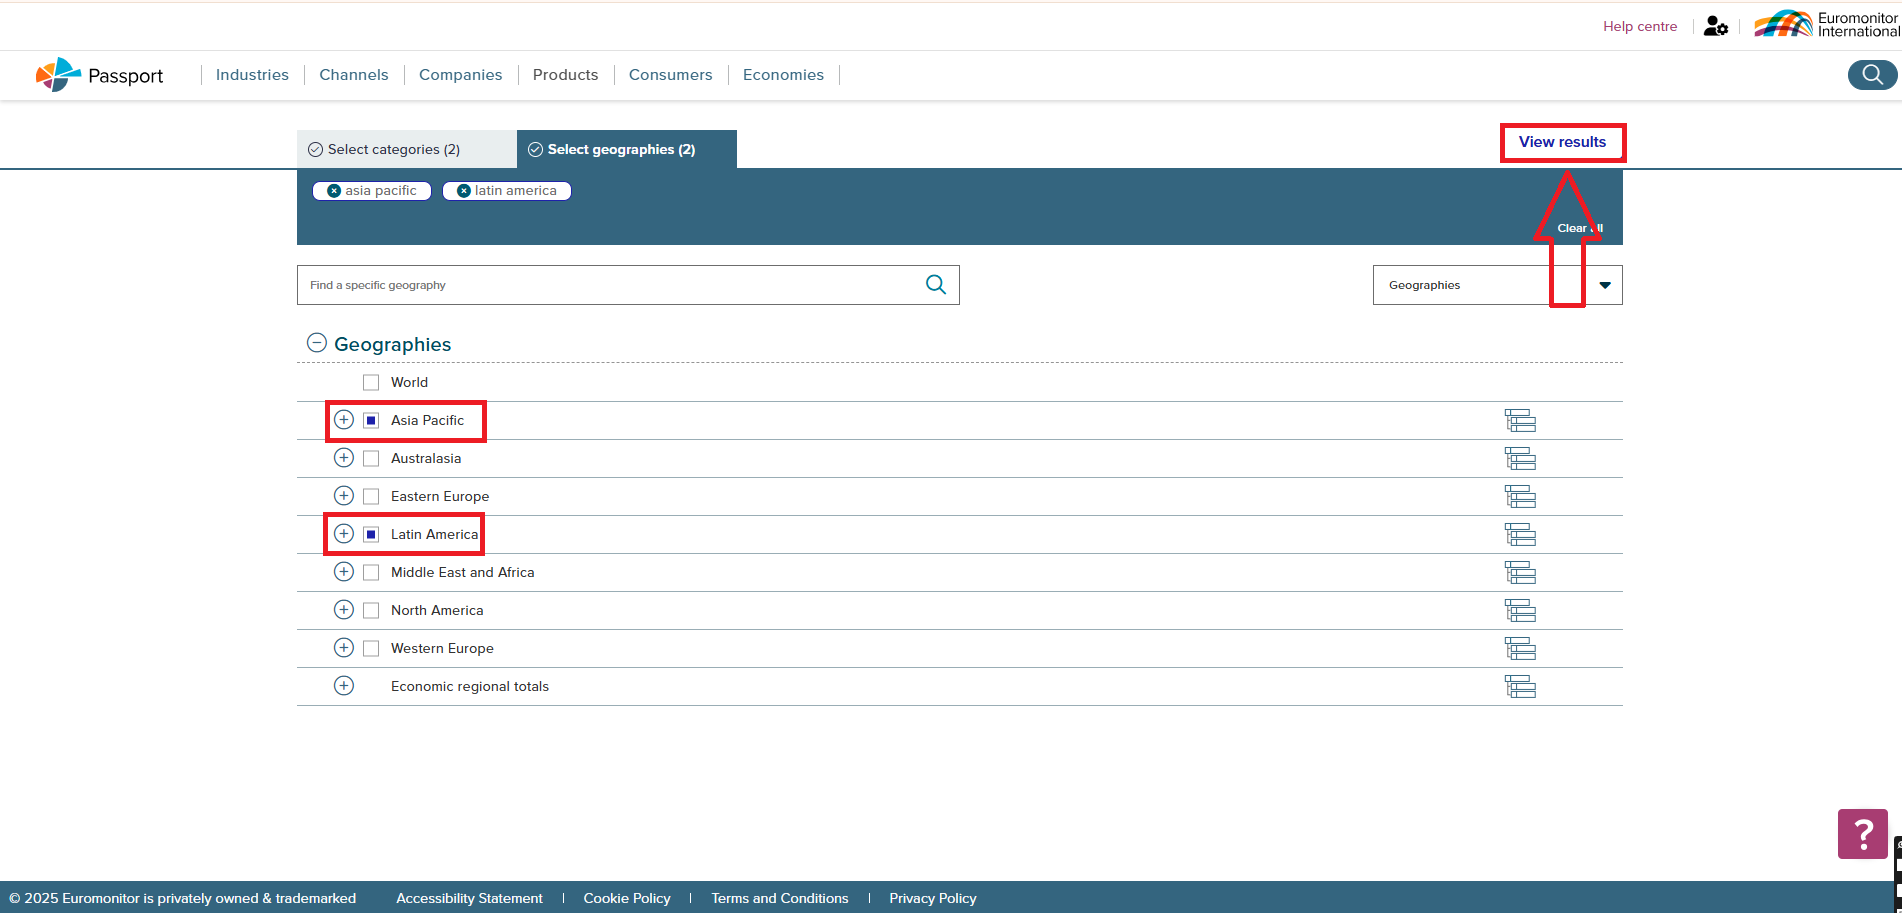Open the purple question mark help widget

coord(1862,833)
